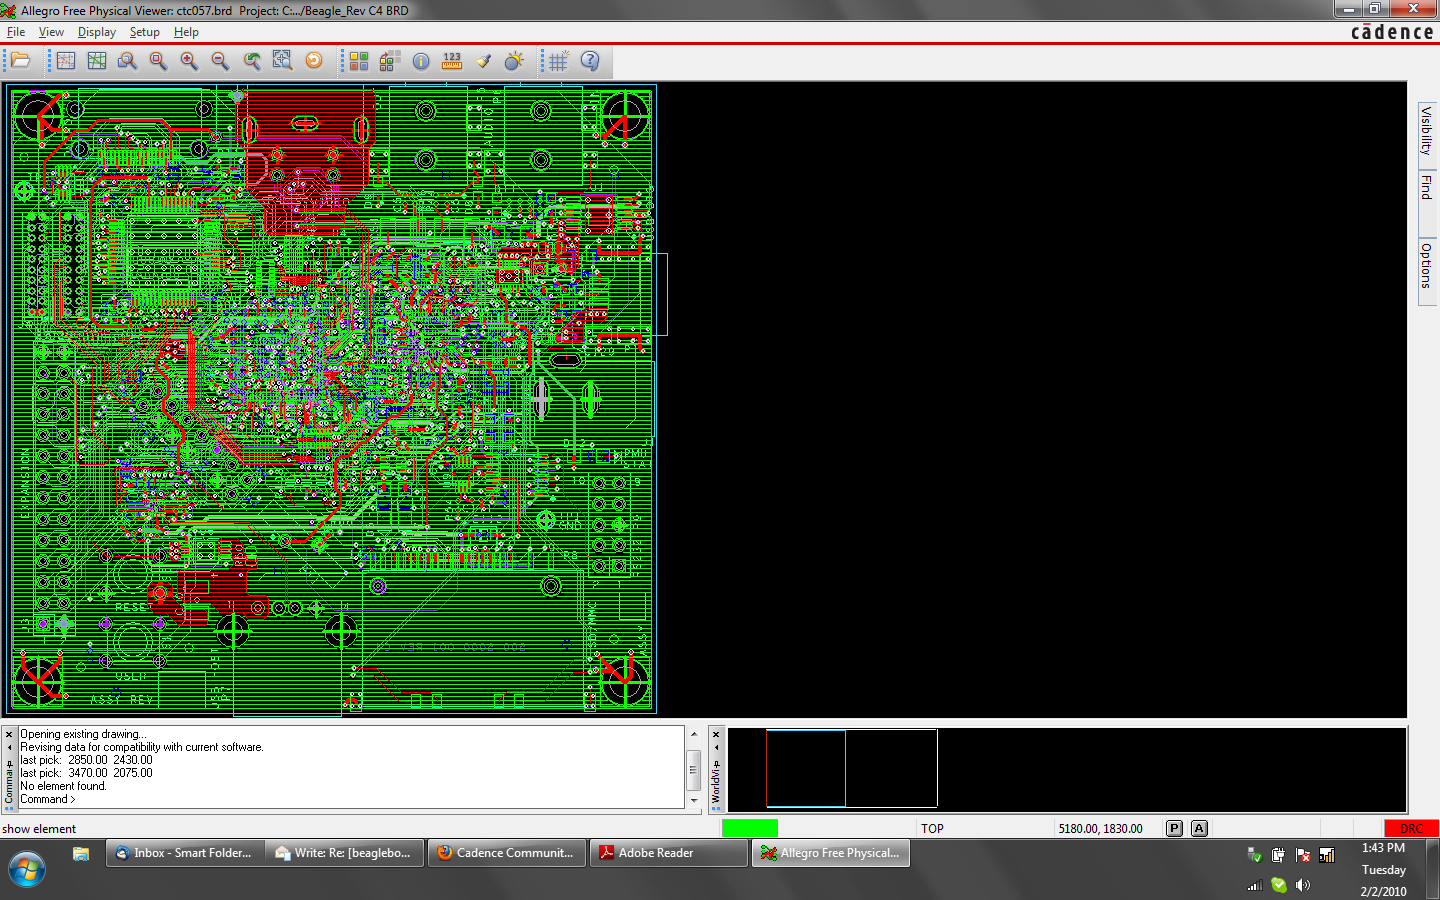Click the WorldView overview thumbnail
This screenshot has width=1440, height=900.
[1067, 769]
